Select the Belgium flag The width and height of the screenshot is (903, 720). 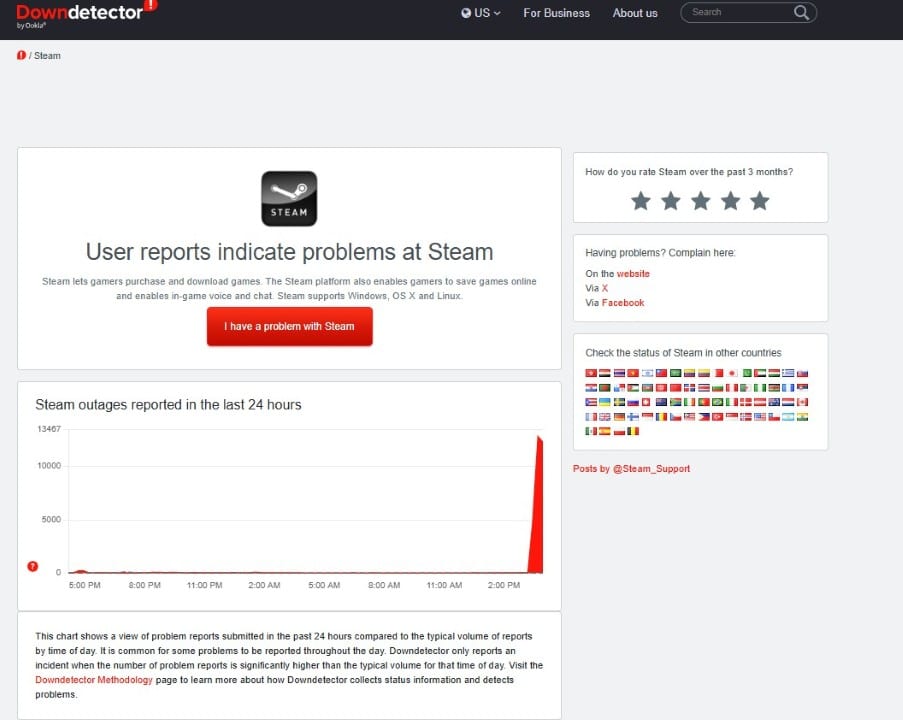pos(633,431)
